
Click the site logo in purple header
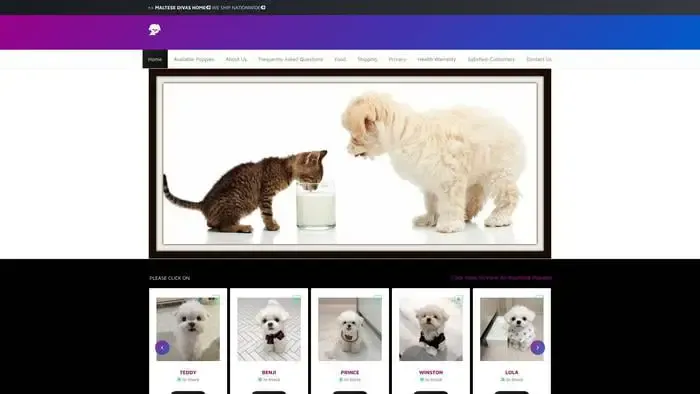click(x=154, y=30)
